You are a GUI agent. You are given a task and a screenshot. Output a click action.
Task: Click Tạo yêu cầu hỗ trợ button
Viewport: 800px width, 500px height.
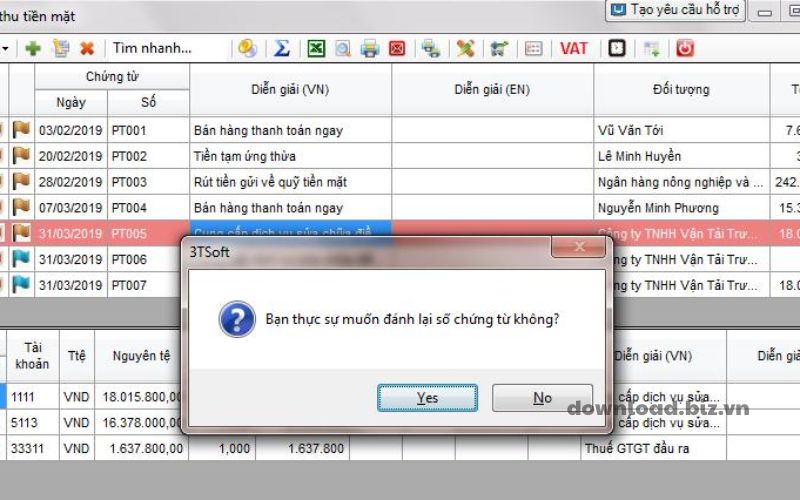click(675, 10)
